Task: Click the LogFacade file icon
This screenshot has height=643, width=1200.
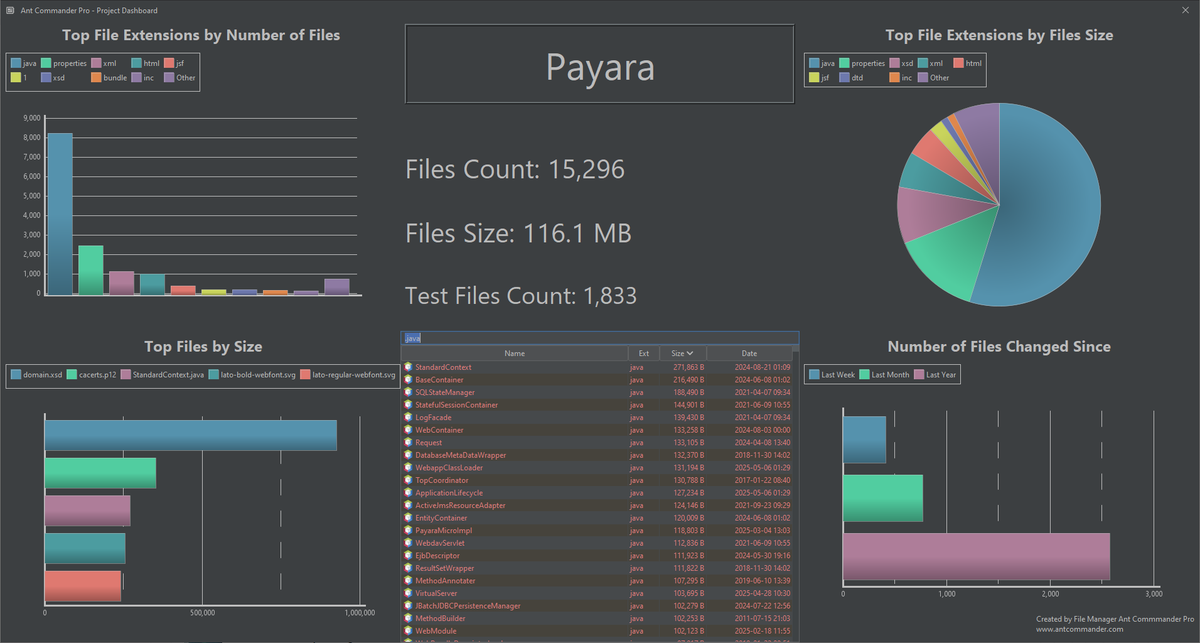Action: (408, 417)
